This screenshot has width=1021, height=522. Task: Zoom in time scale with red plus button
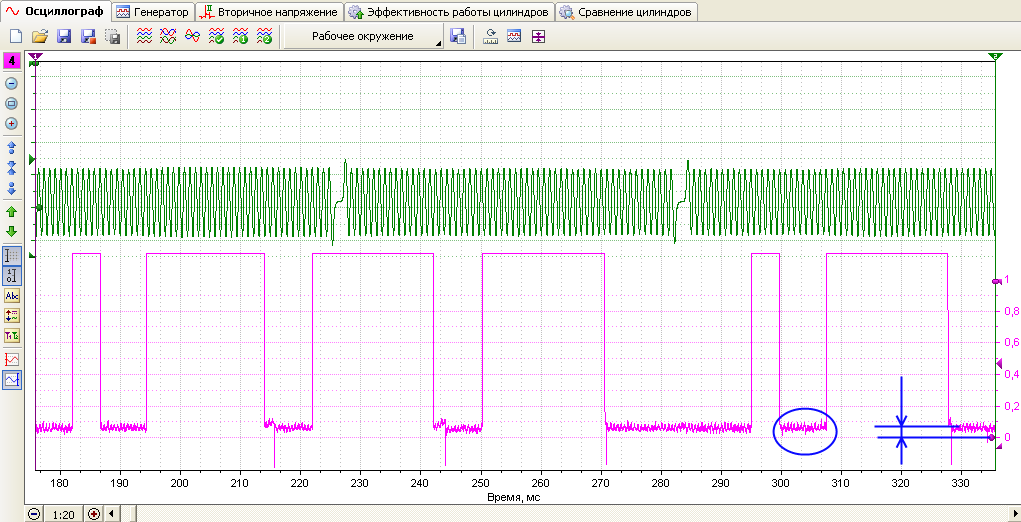(x=94, y=514)
